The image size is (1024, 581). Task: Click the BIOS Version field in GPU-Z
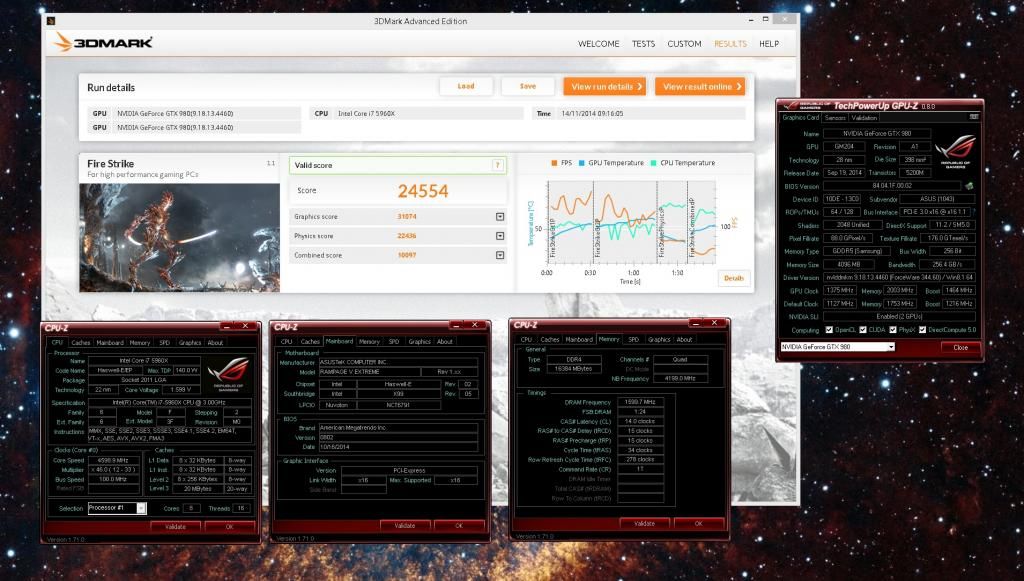891,186
